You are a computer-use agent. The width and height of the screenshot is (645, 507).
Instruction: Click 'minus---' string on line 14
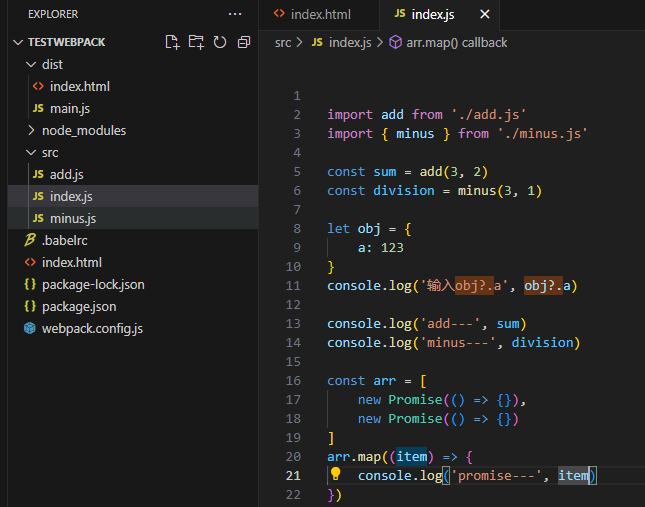[x=458, y=343]
